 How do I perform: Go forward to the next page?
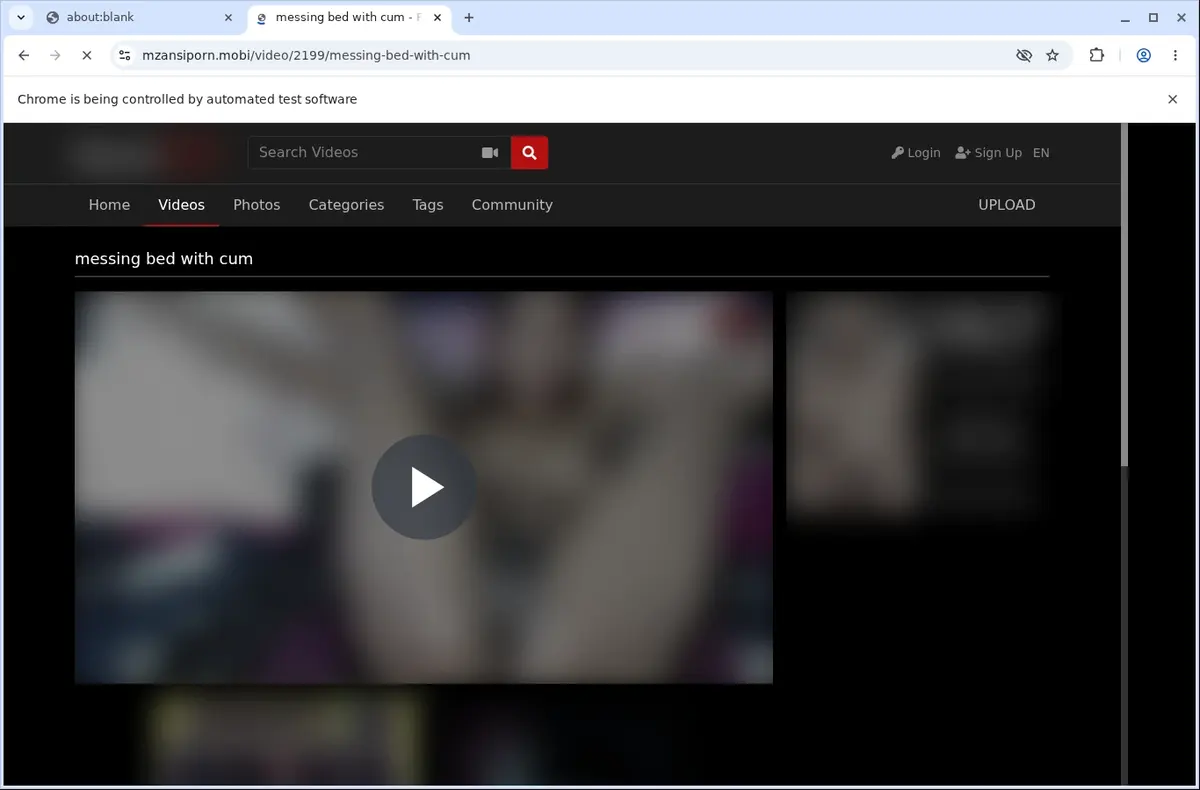click(55, 56)
